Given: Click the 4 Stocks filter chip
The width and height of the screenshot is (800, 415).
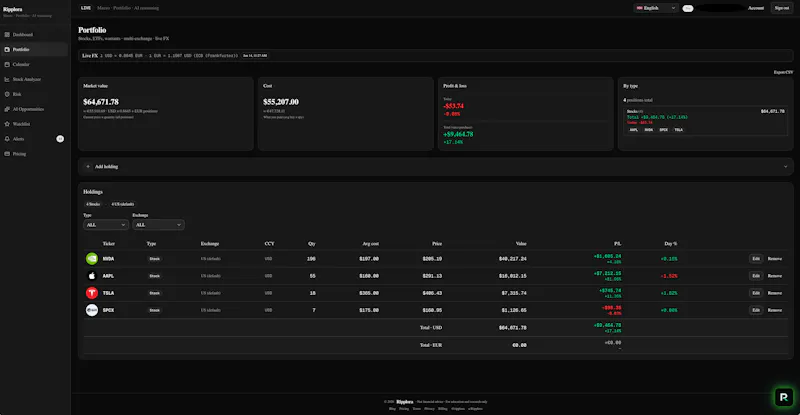Looking at the screenshot, I should [93, 204].
